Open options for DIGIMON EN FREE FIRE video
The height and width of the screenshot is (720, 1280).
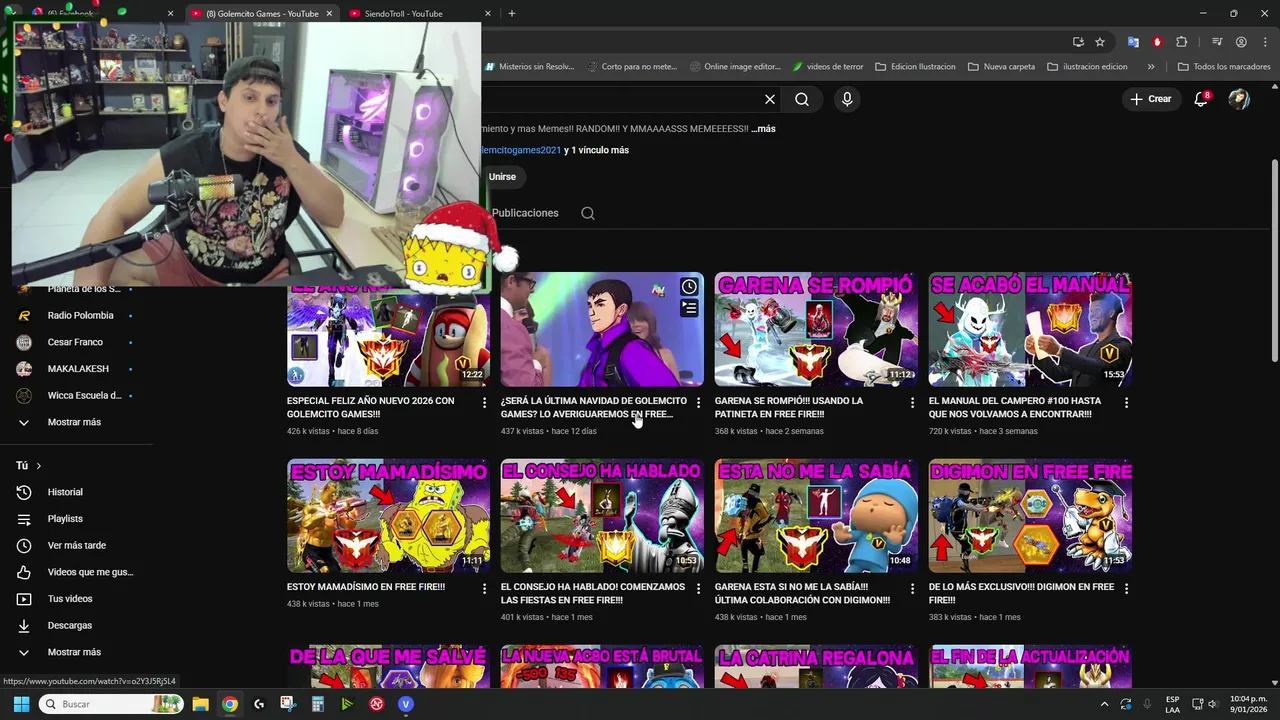[x=1126, y=589]
